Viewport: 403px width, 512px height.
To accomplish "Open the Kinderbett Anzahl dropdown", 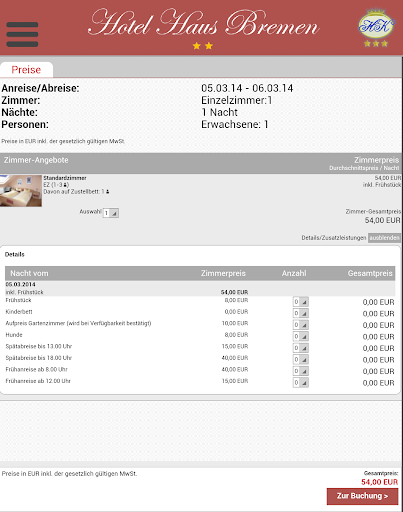I will pos(301,313).
